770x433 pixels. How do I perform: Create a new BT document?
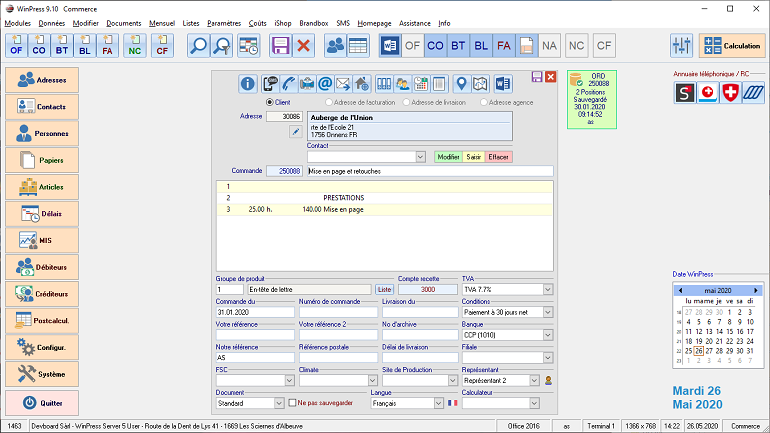coord(62,46)
